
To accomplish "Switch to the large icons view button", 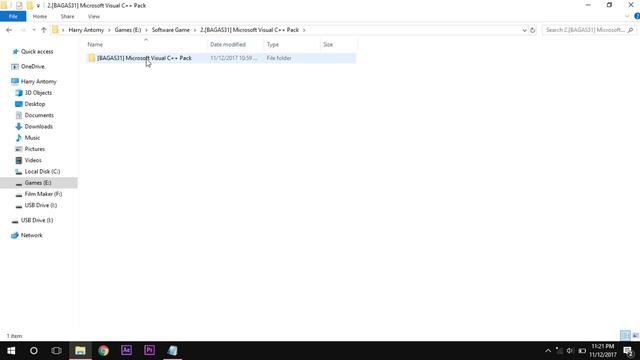I will click(x=635, y=336).
